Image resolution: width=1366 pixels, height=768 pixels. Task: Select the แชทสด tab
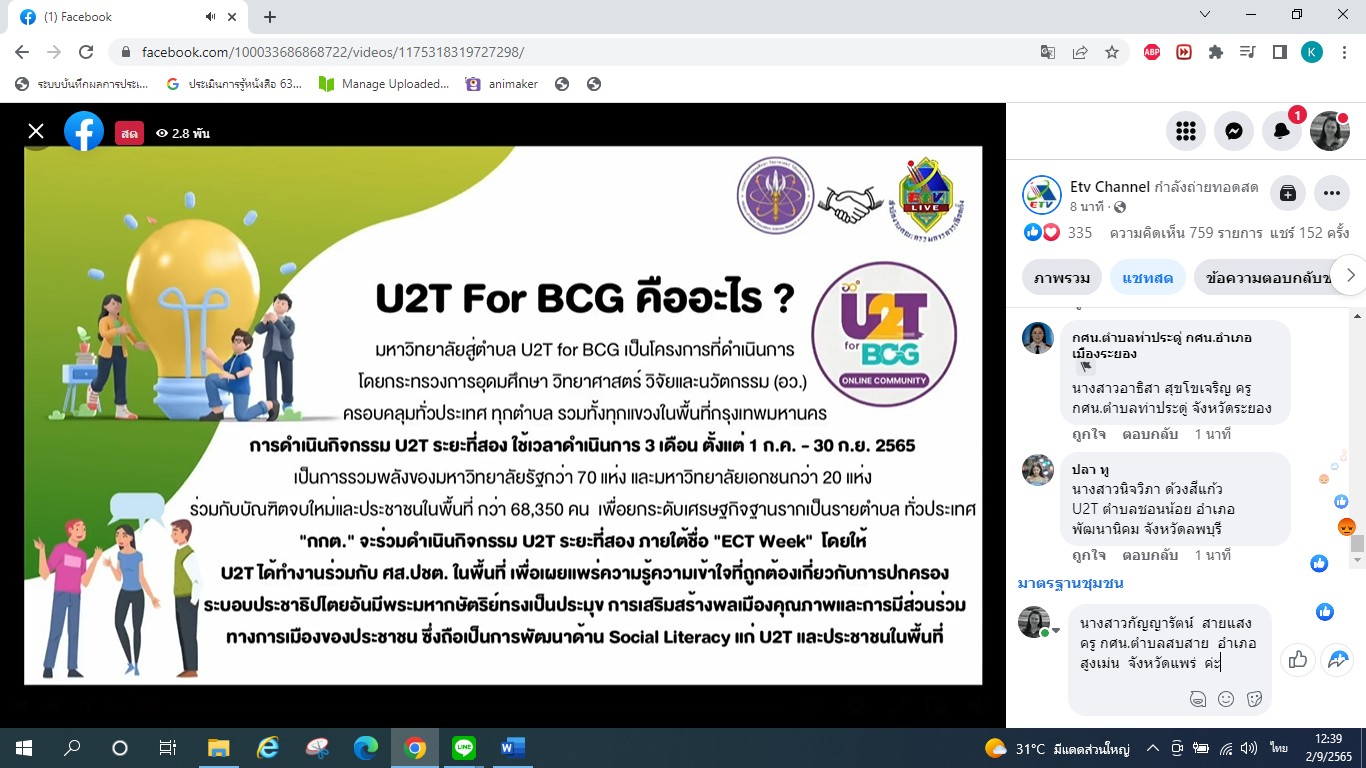tap(1148, 277)
